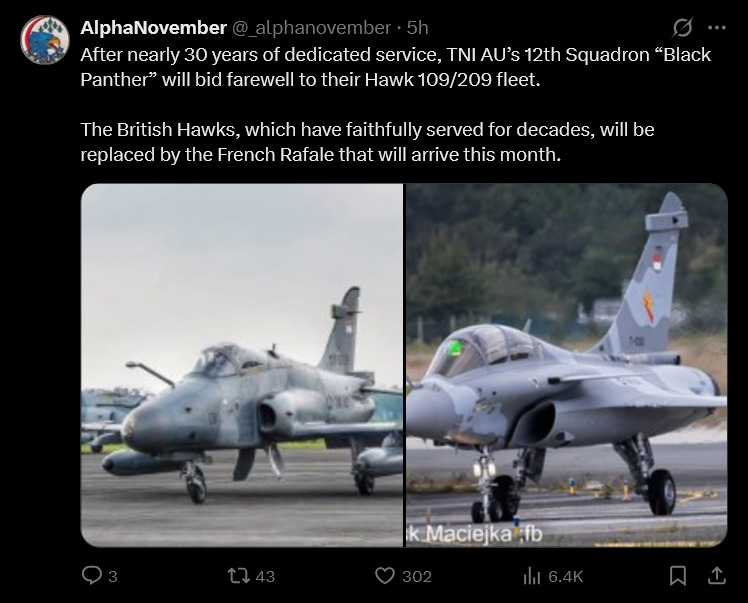Screen dimensions: 748x603
Task: Open the Hawk jet photo on the left
Action: click(x=241, y=365)
